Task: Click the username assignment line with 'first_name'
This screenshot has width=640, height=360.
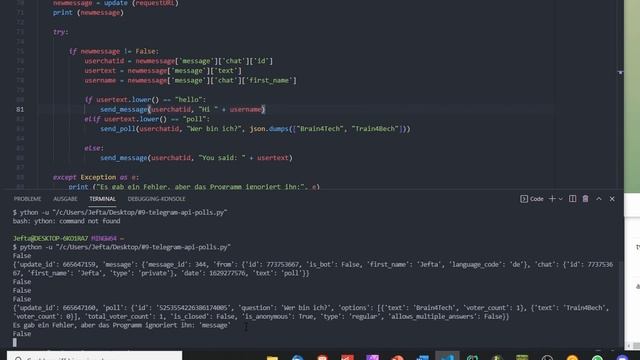Action: [190, 80]
